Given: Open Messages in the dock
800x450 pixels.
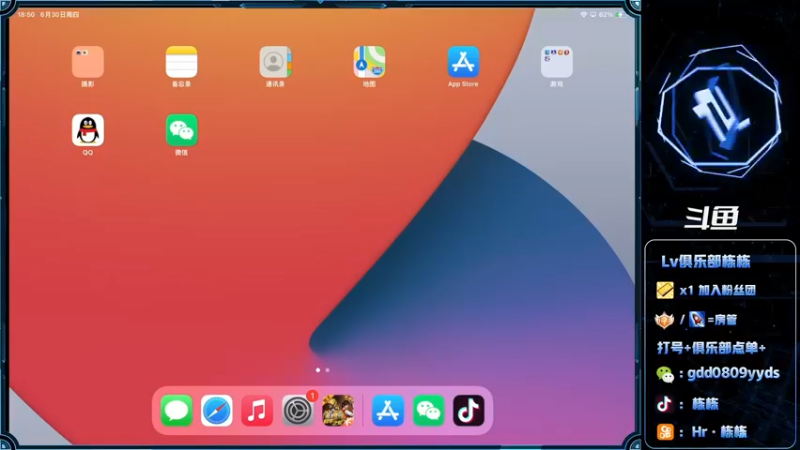Looking at the screenshot, I should click(177, 410).
